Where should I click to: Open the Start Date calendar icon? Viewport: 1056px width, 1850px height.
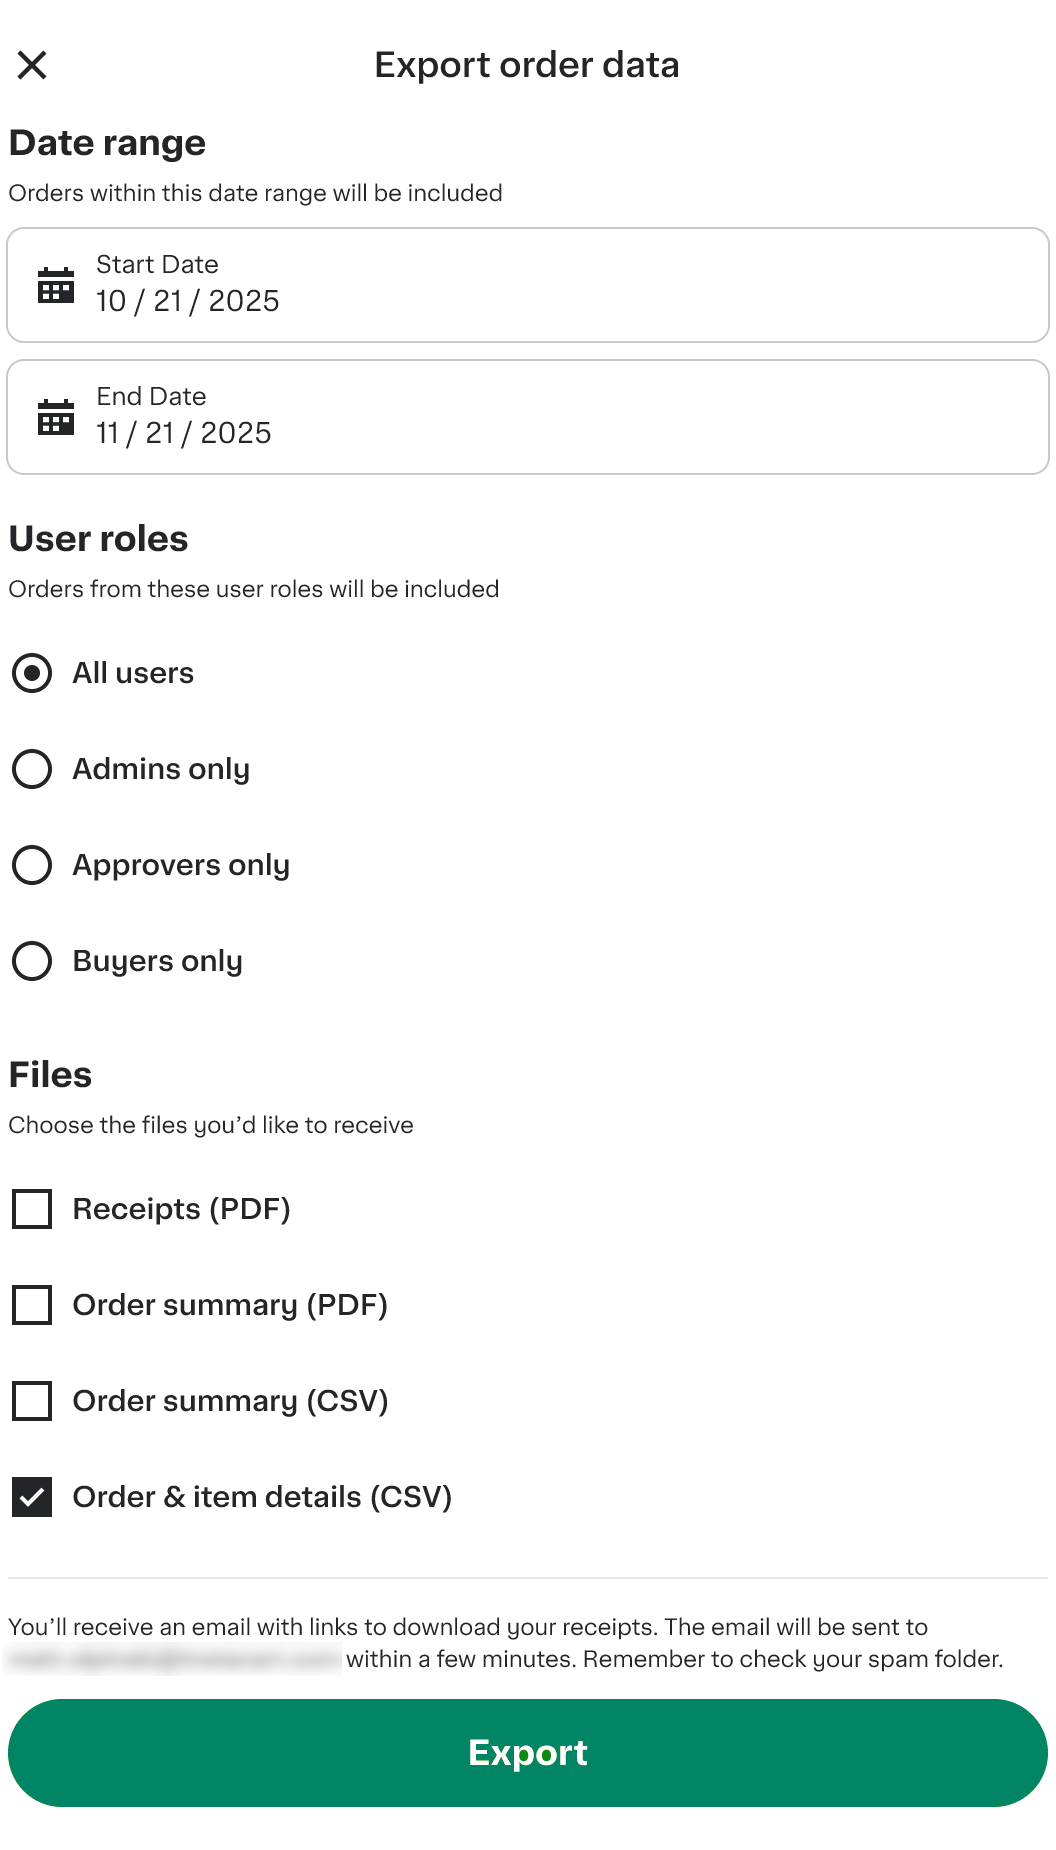(55, 285)
